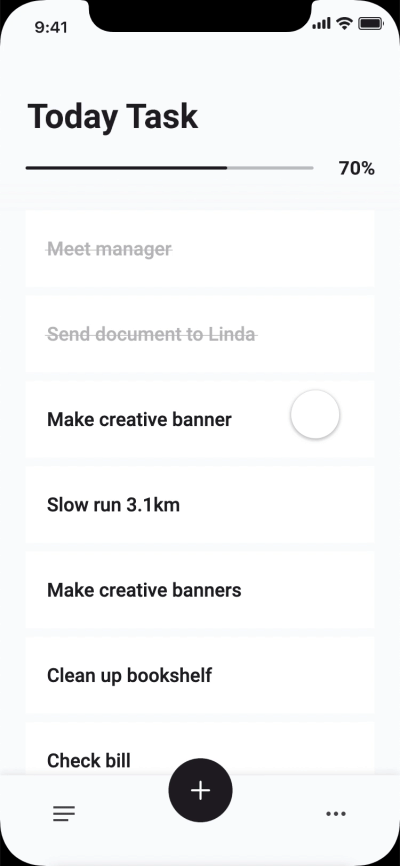
Task: Click the unfilled end of progress bar
Action: pyautogui.click(x=270, y=167)
